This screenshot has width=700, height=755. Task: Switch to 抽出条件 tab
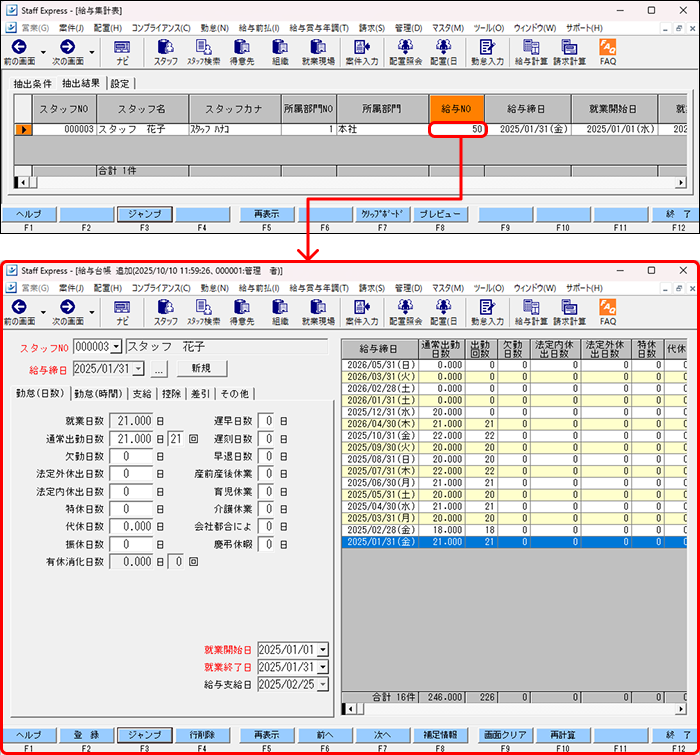(32, 84)
